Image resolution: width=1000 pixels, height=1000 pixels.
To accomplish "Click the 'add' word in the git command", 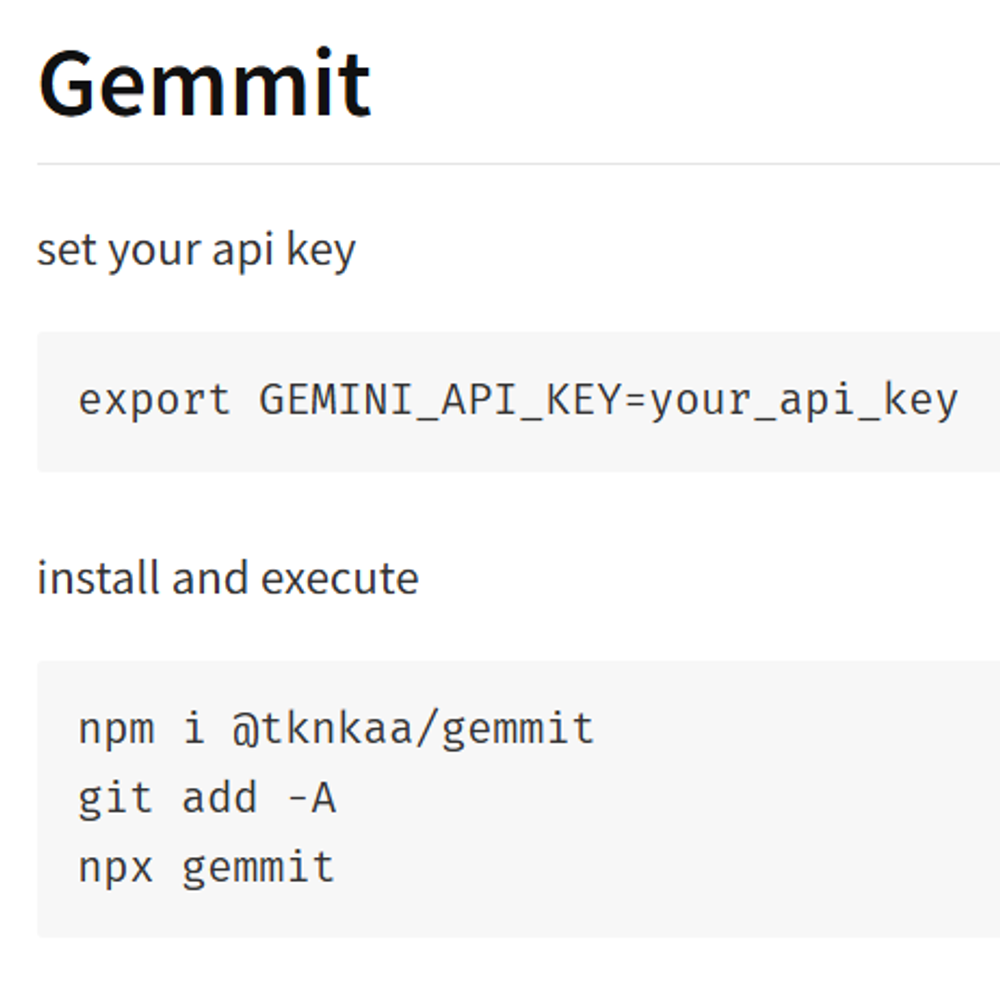I will [219, 798].
